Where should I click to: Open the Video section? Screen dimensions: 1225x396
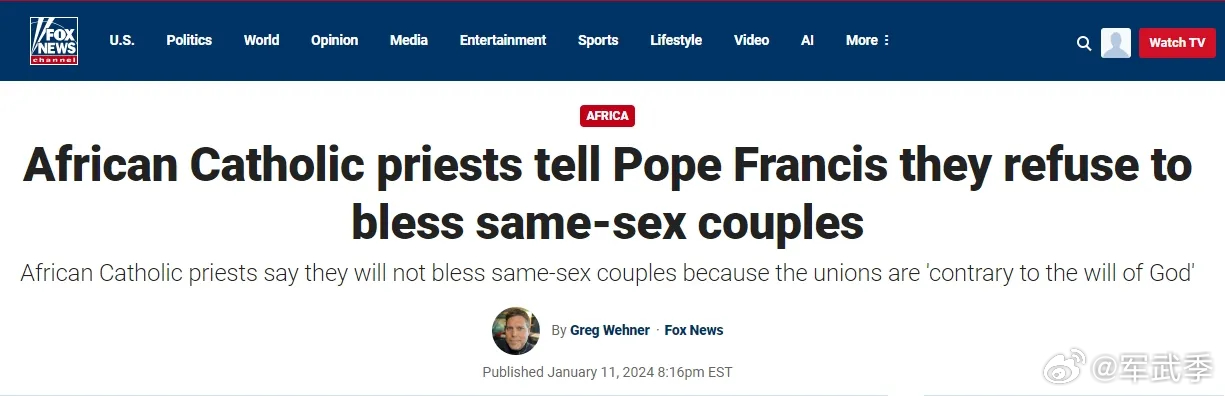(751, 41)
